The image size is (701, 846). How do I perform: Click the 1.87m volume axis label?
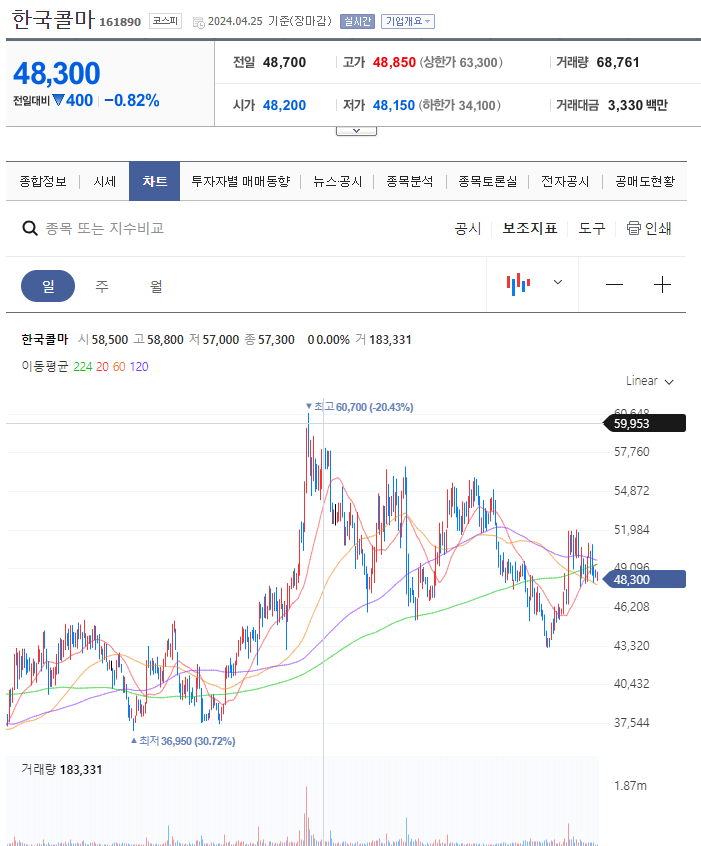click(630, 786)
